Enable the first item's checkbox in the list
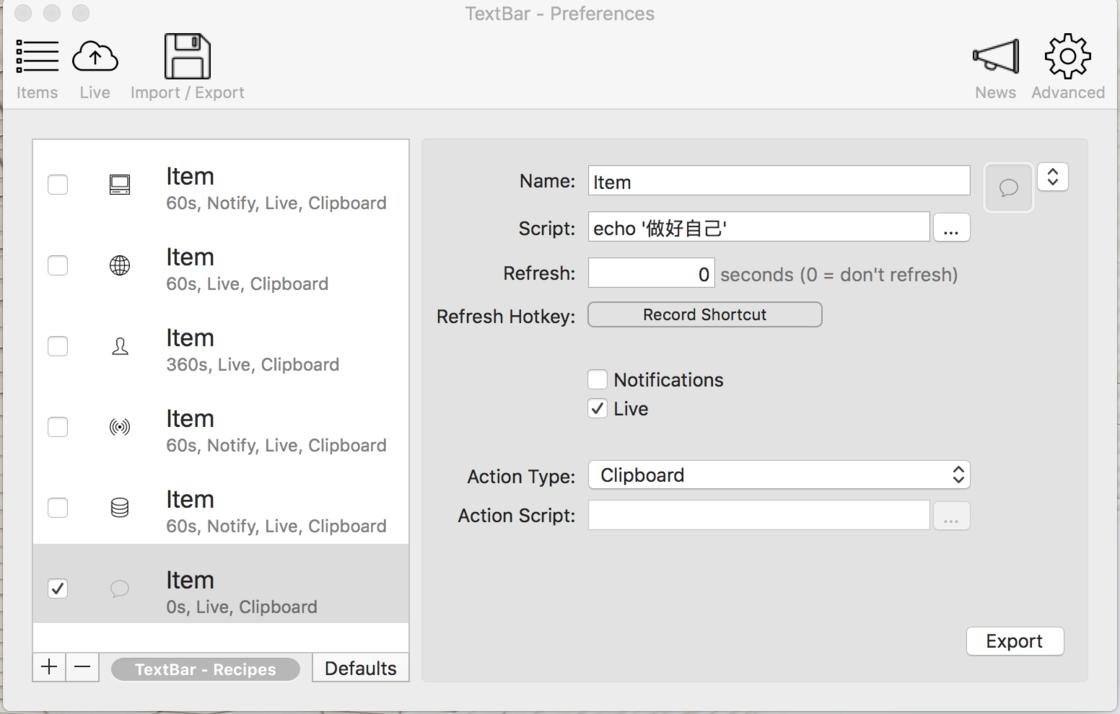 coord(58,185)
